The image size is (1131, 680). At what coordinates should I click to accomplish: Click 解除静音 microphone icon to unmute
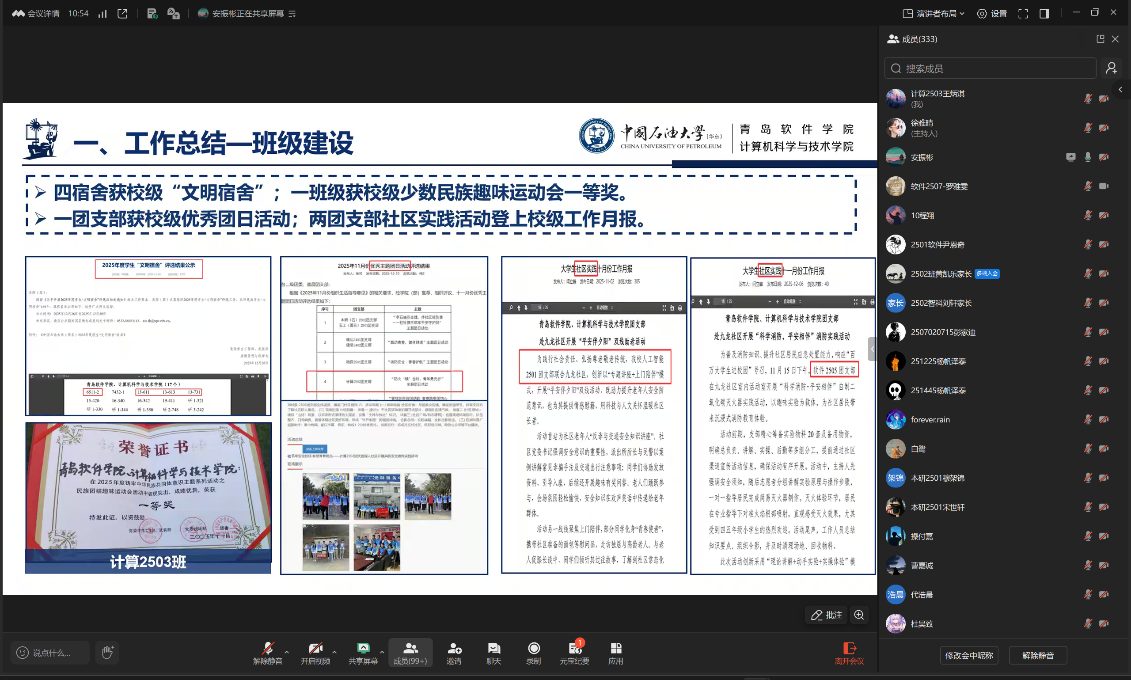coord(268,648)
